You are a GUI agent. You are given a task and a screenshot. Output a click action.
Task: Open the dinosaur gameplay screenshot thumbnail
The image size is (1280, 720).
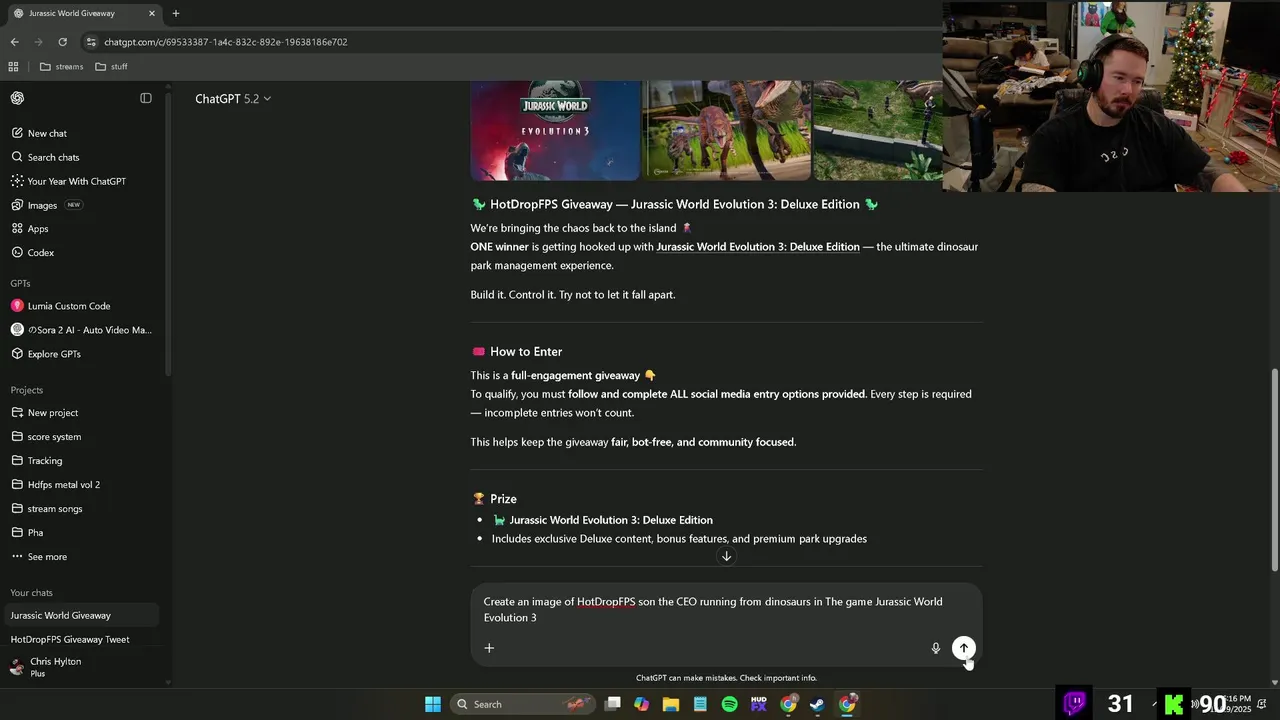(727, 130)
